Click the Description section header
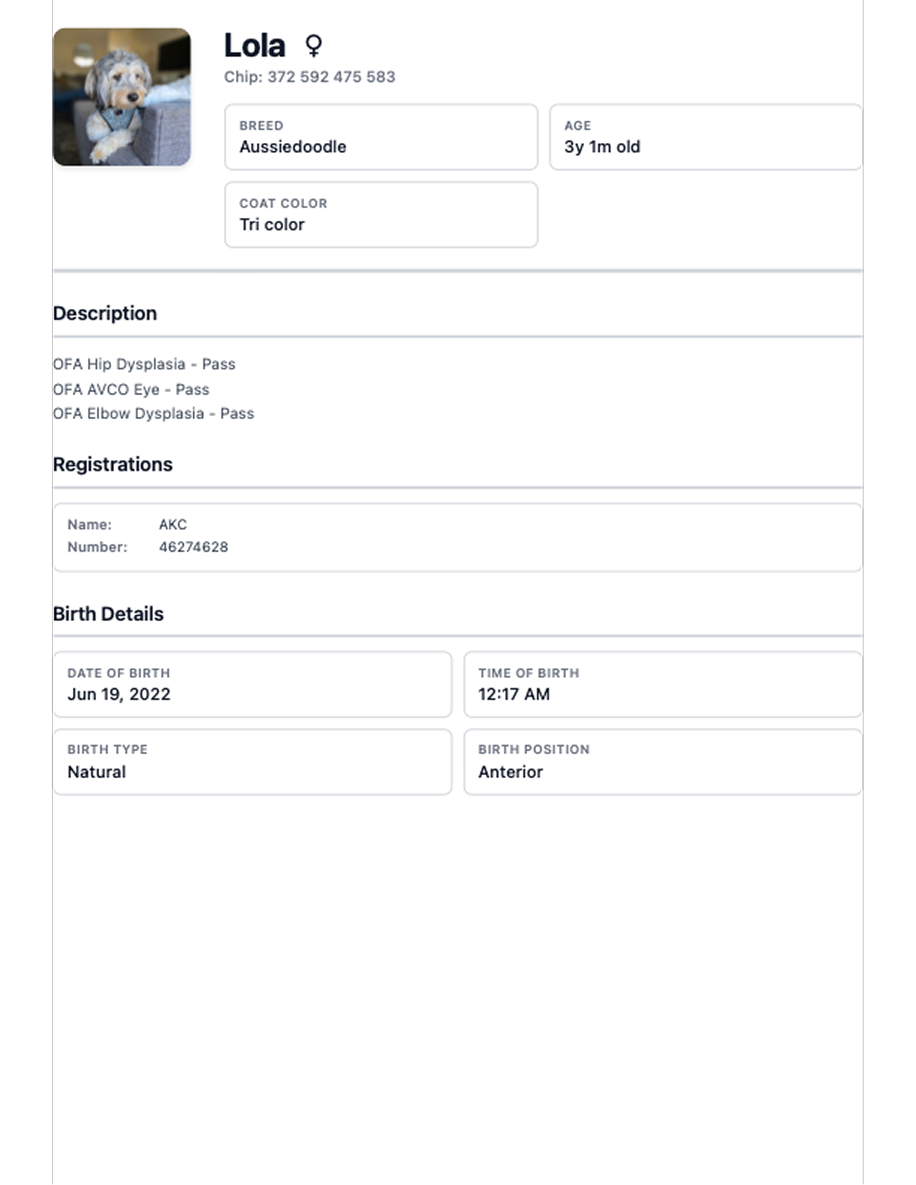The height and width of the screenshot is (1185, 916). (105, 313)
